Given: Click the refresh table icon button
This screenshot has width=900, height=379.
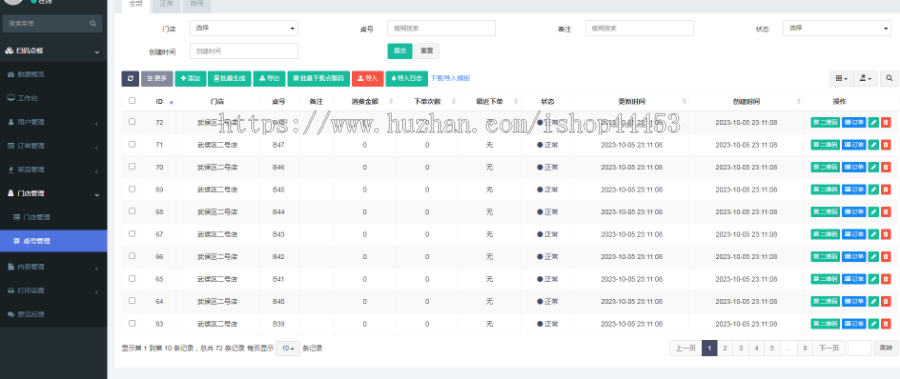Looking at the screenshot, I should coord(130,79).
